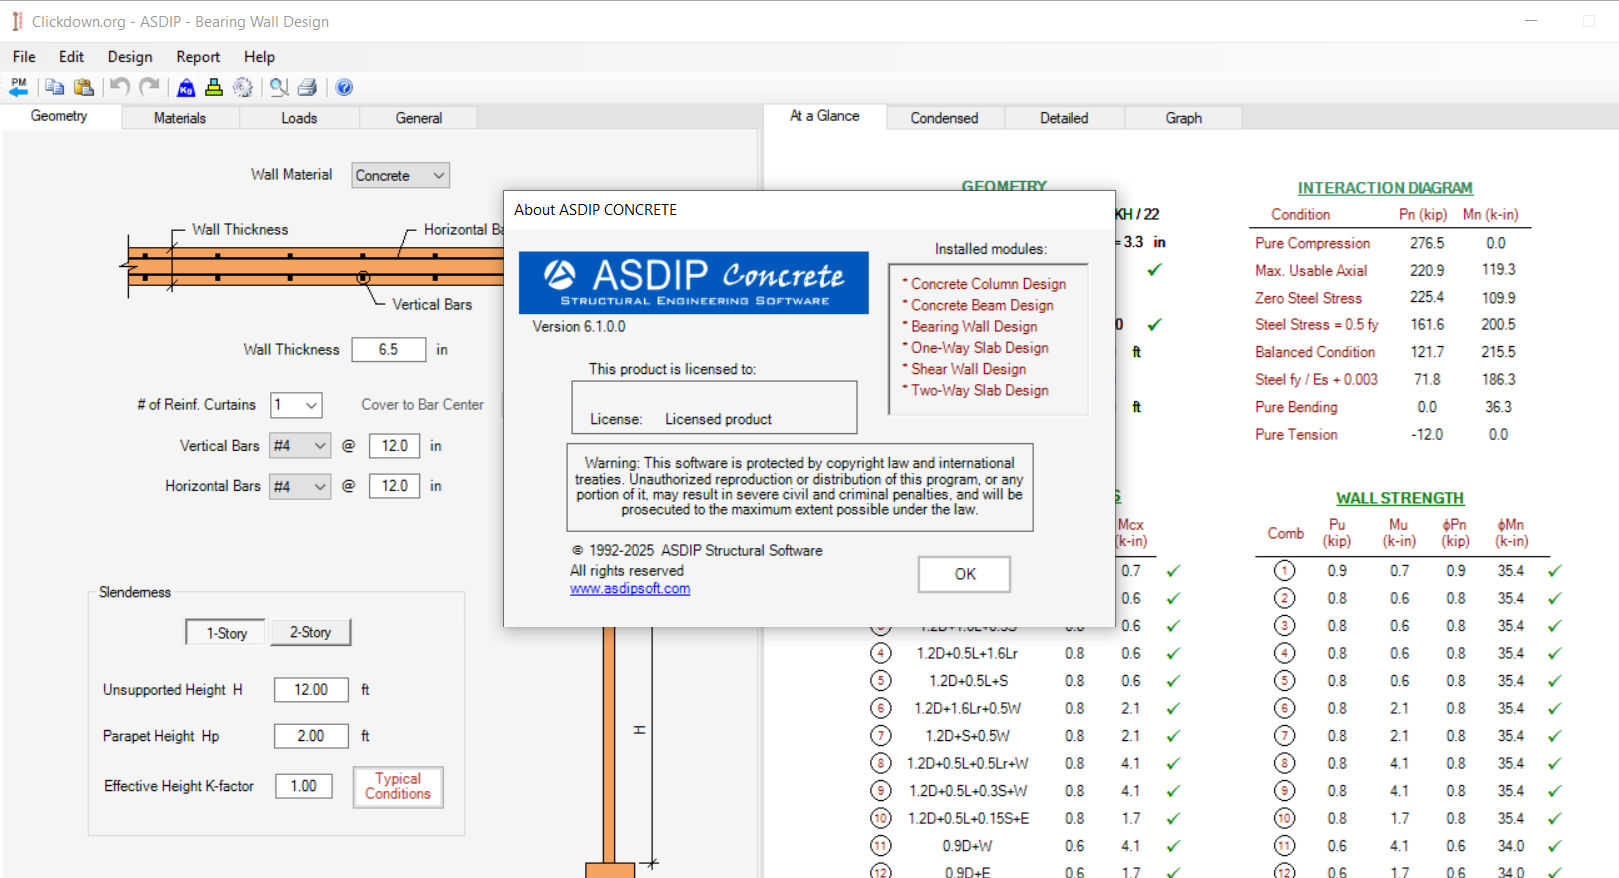Open the Edit menu
Image resolution: width=1619 pixels, height=878 pixels.
tap(71, 57)
